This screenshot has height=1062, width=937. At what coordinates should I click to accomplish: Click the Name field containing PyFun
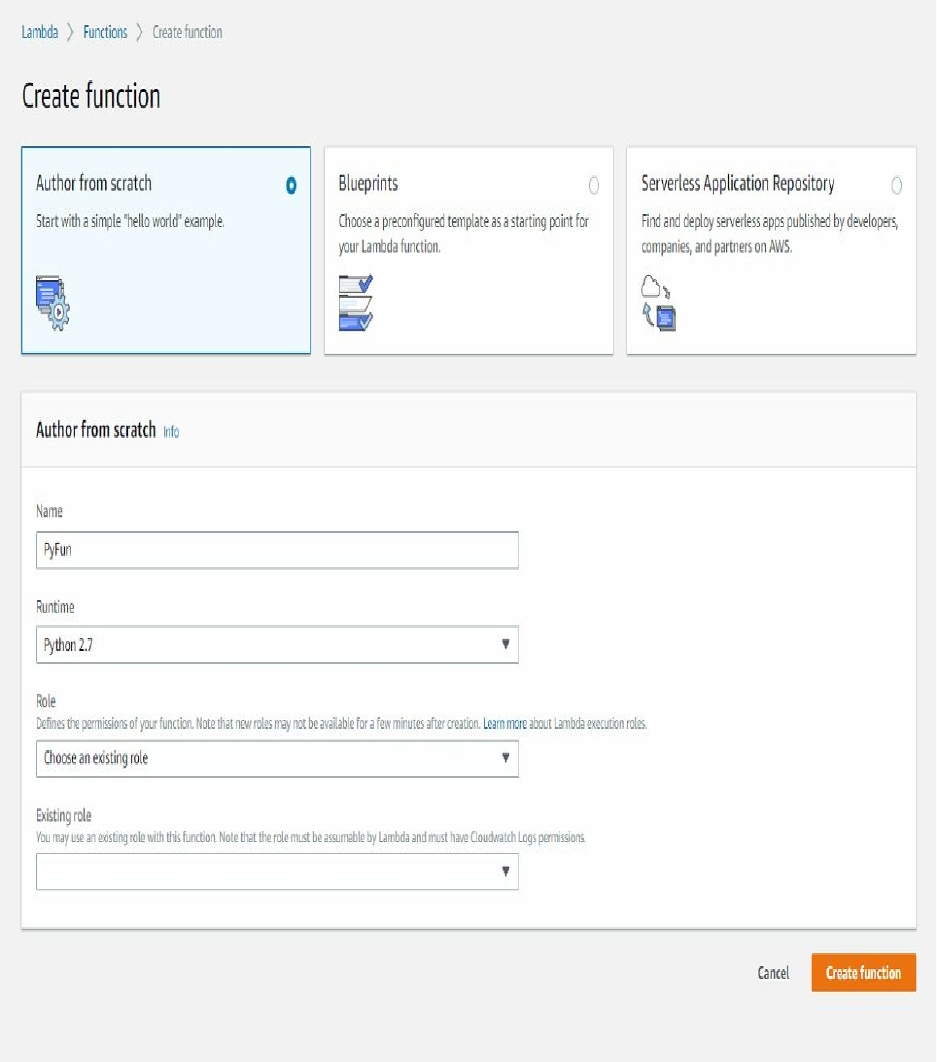tap(277, 550)
